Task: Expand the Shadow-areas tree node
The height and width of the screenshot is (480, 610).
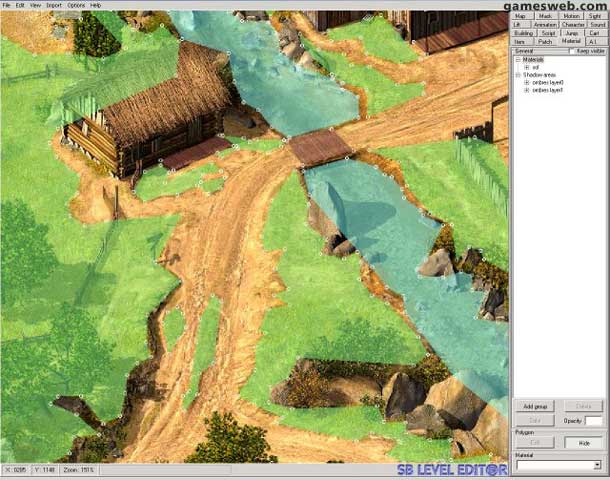Action: coord(518,75)
